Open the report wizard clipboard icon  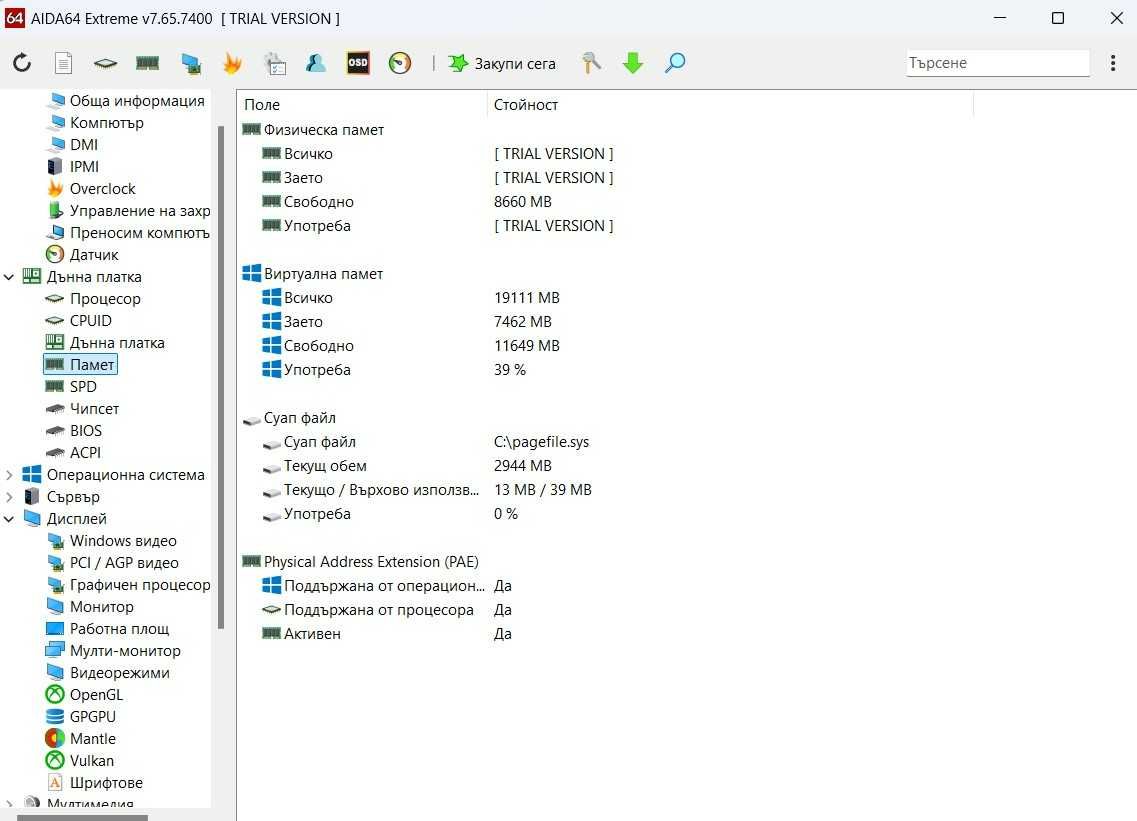click(275, 63)
